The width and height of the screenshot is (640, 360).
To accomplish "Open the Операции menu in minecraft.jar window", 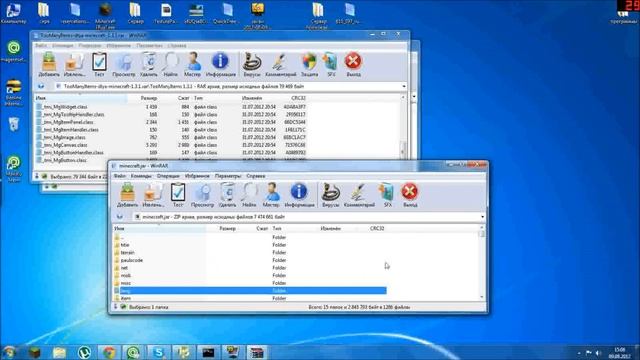I will pos(168,176).
